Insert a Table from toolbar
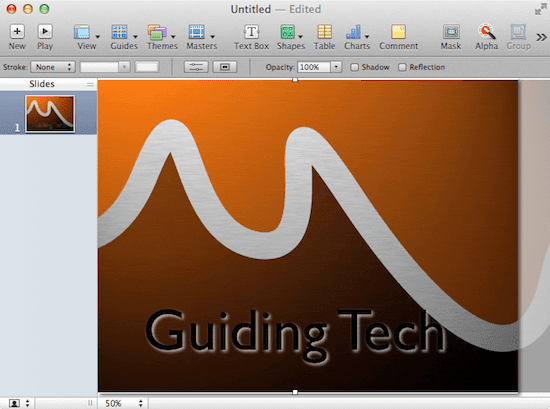 pyautogui.click(x=324, y=32)
